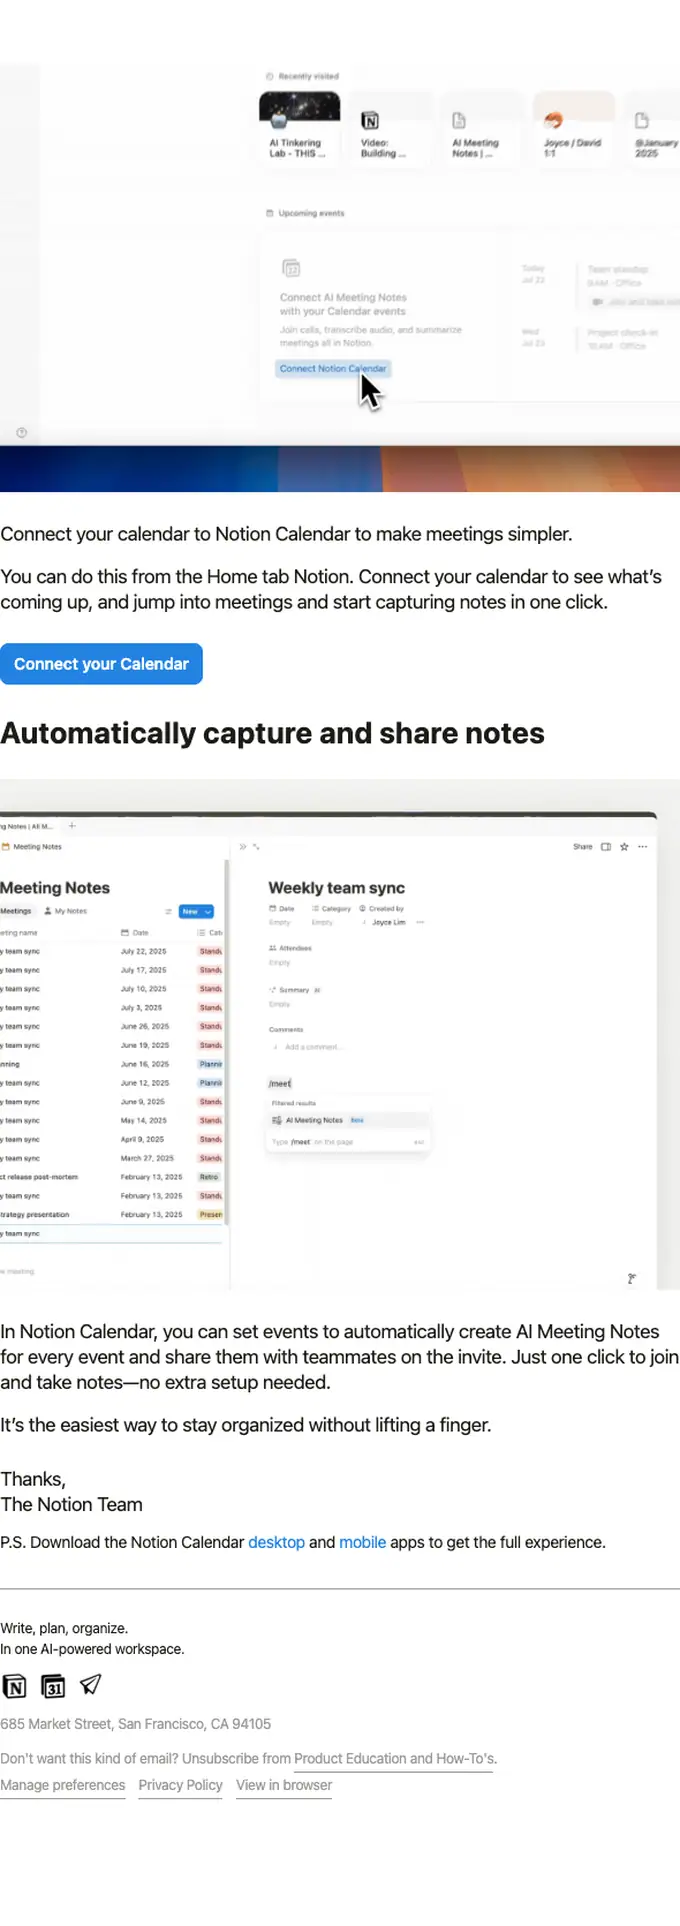Image resolution: width=680 pixels, height=1926 pixels.
Task: Click the plus new-tab icon in Notion window
Action: tap(72, 826)
